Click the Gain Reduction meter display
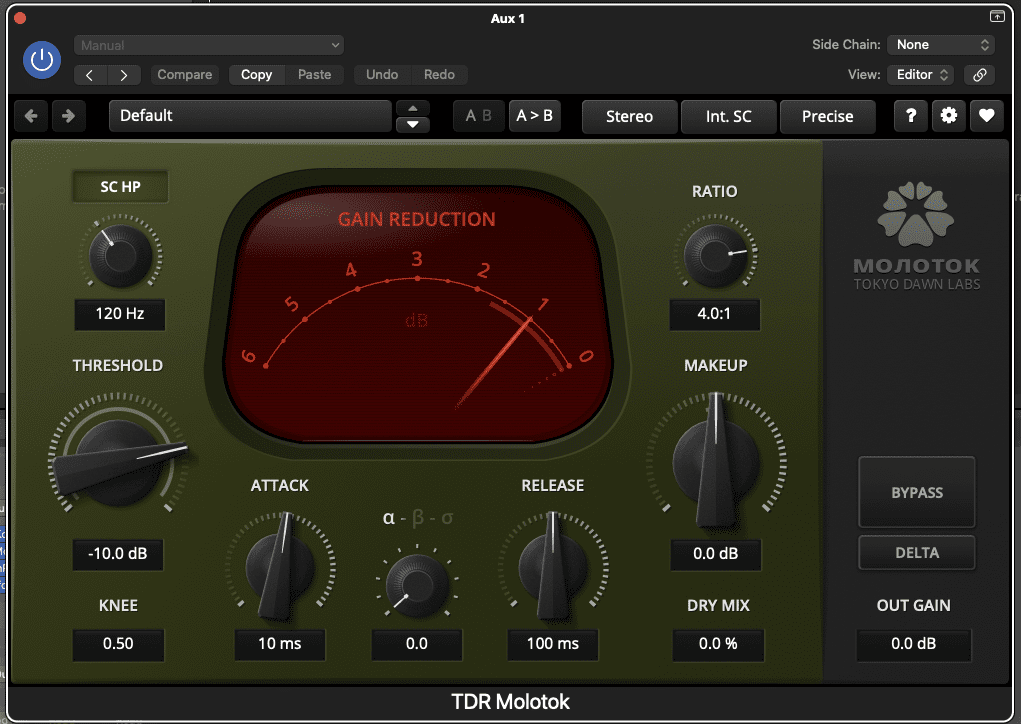This screenshot has width=1021, height=724. click(417, 314)
